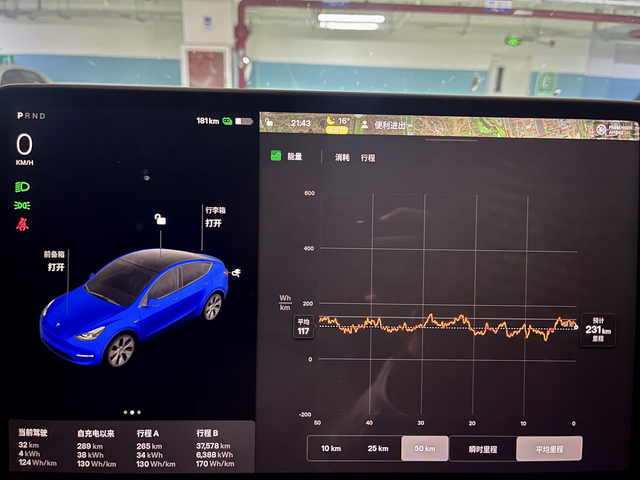Tap the 当前驾驶 trip card
The width and height of the screenshot is (640, 480).
point(37,448)
